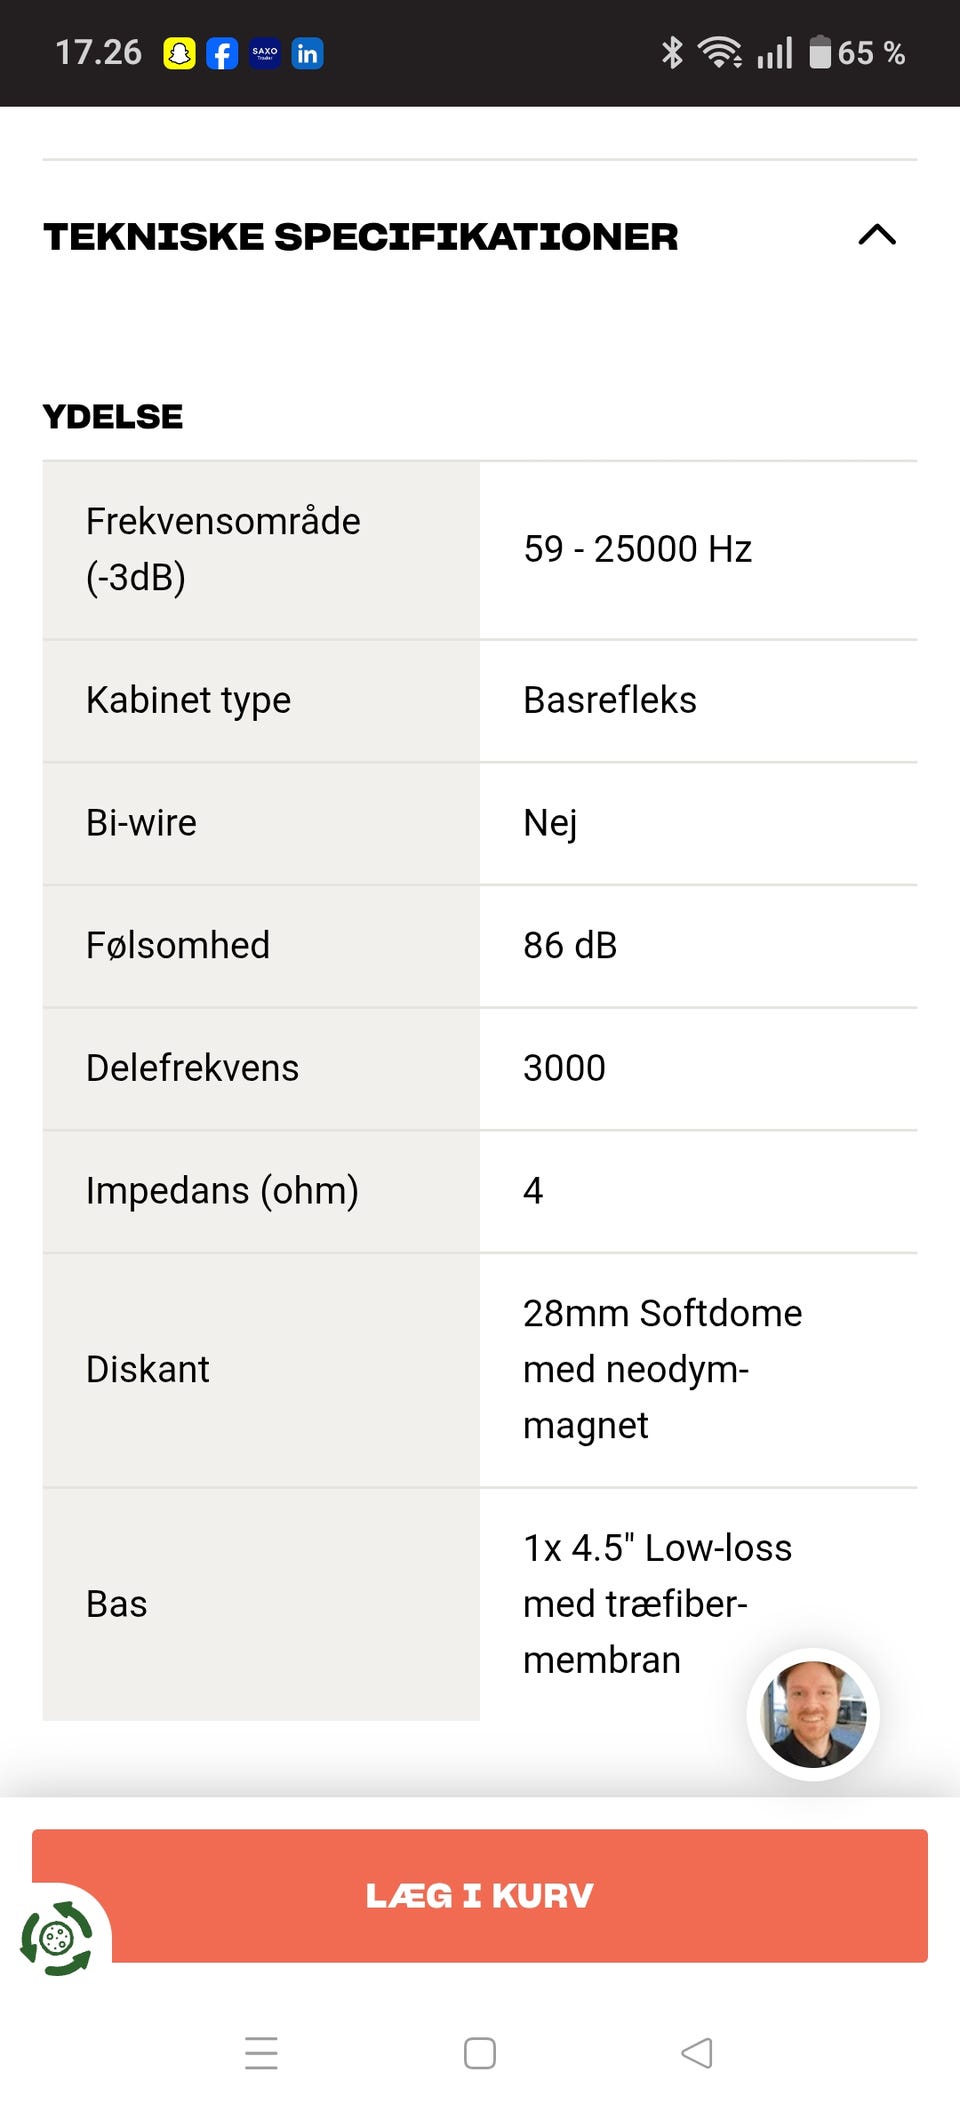
Task: Tap the Basrefleks cabinet type value
Action: [x=610, y=700]
